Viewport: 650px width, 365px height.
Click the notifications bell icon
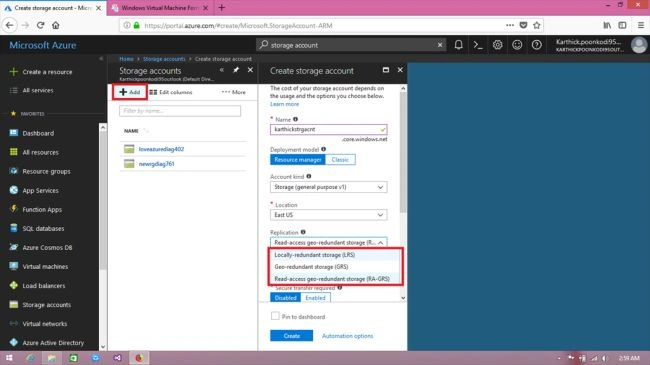click(458, 45)
